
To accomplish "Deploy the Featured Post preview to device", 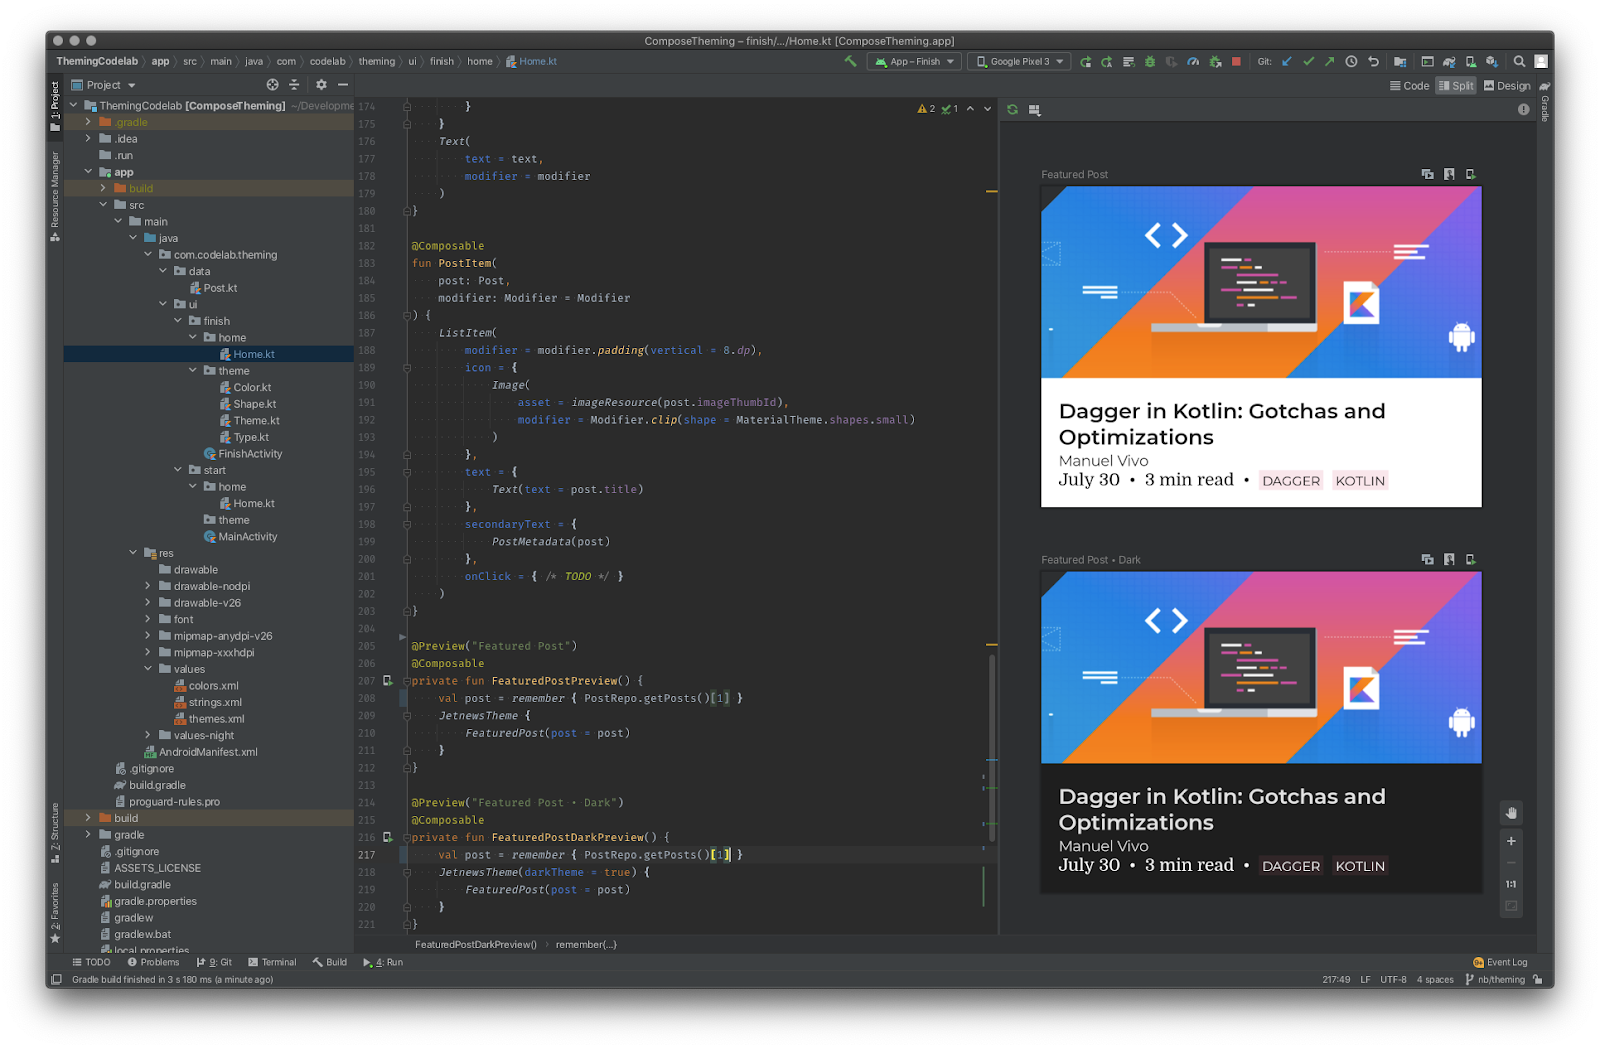I will [1470, 174].
